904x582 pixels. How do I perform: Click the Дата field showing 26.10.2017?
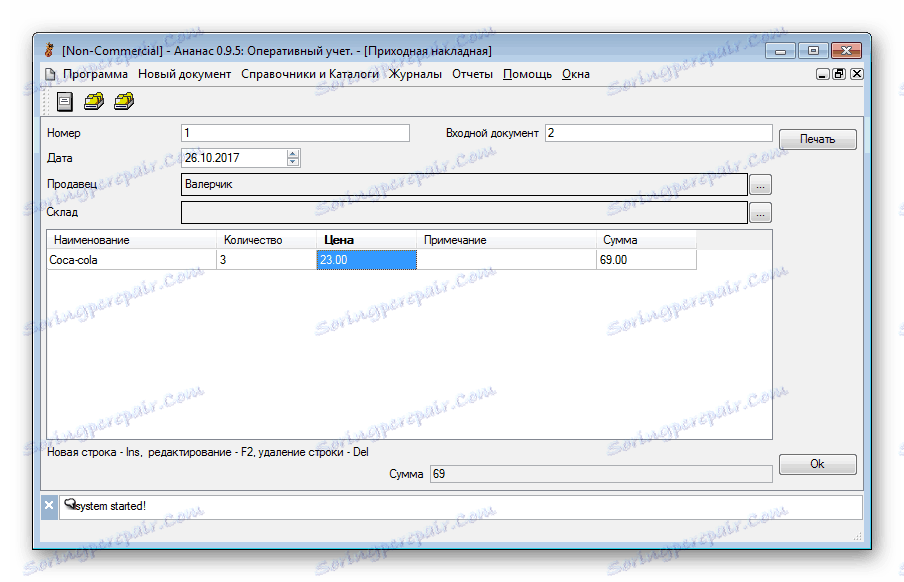point(234,158)
